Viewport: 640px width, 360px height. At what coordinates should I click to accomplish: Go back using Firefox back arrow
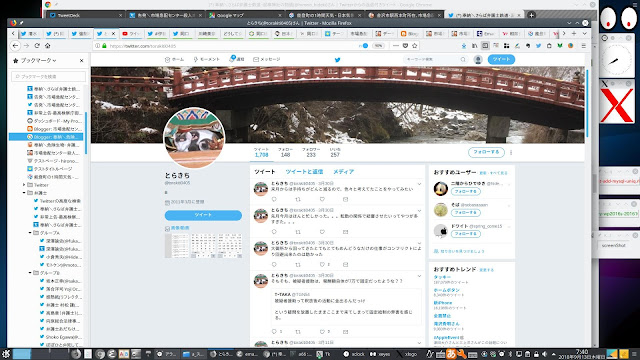(15, 46)
